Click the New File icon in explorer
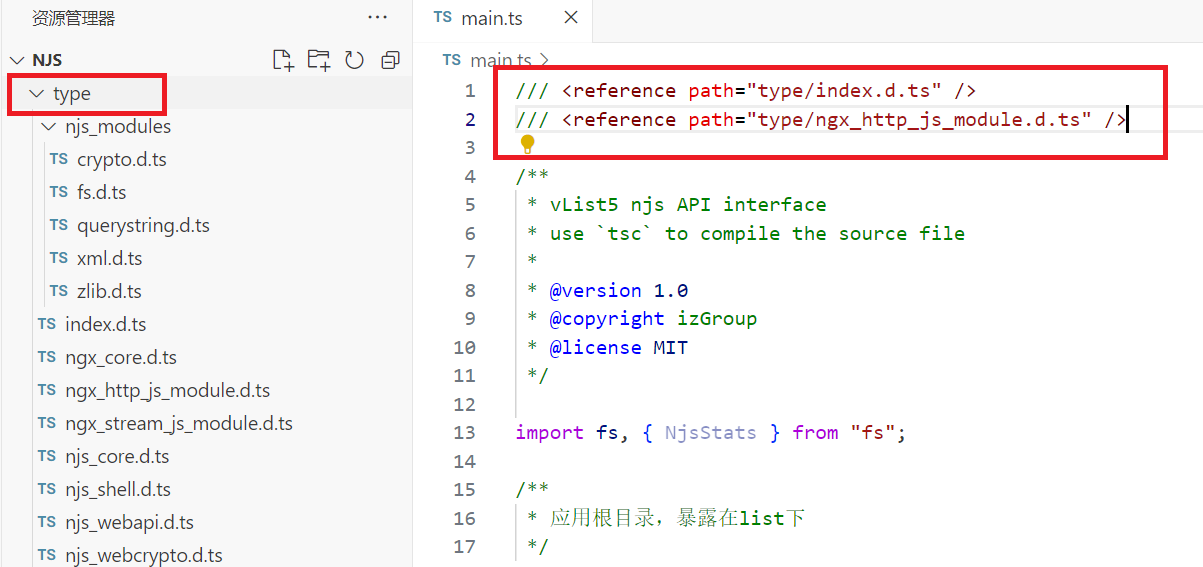This screenshot has height=567, width=1203. point(283,60)
